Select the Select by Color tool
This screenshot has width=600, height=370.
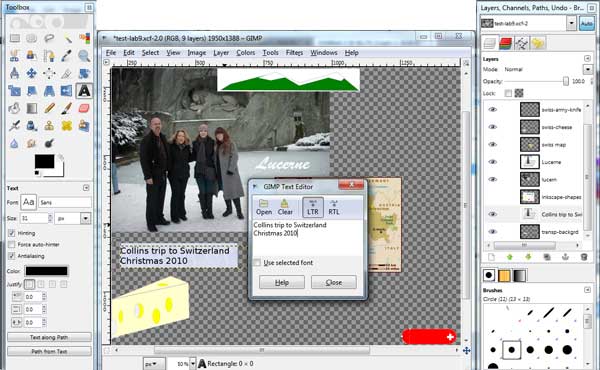point(84,38)
